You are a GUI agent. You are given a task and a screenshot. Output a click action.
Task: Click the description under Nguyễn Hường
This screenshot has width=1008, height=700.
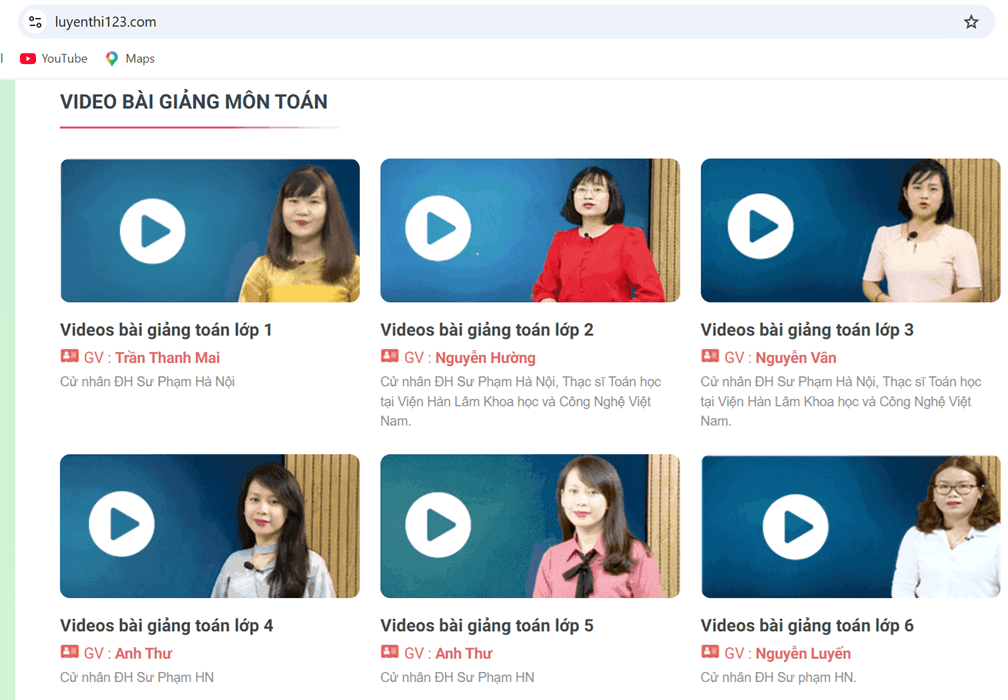pyautogui.click(x=521, y=401)
